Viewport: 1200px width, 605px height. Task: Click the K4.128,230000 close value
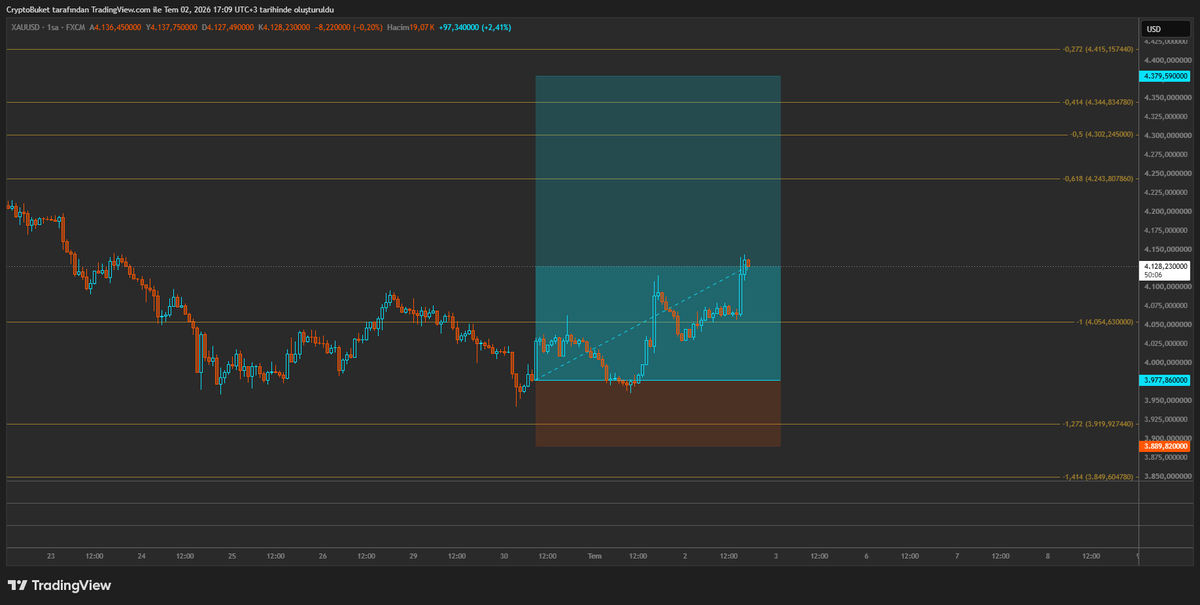[284, 28]
